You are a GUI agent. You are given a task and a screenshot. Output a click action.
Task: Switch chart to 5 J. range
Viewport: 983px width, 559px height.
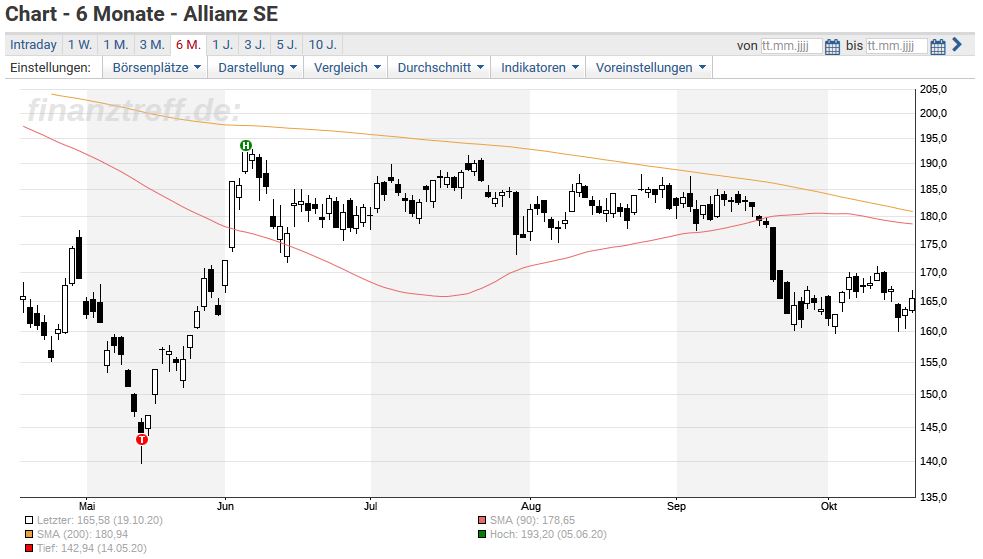[287, 44]
